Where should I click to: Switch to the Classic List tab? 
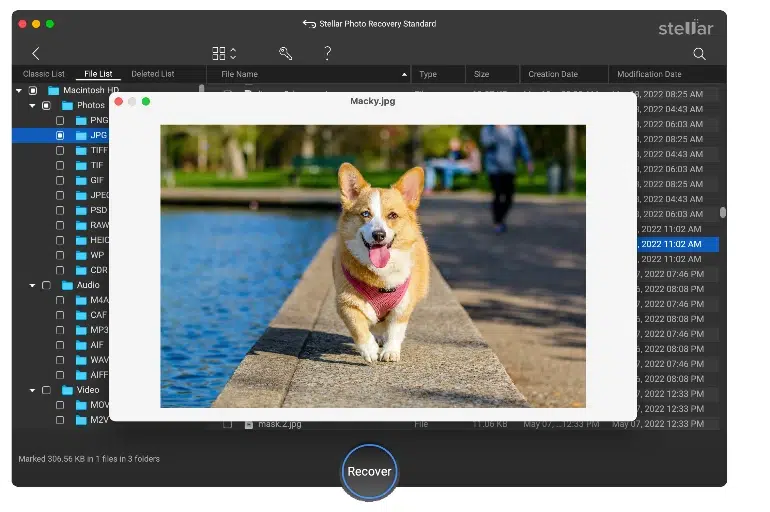(x=44, y=74)
